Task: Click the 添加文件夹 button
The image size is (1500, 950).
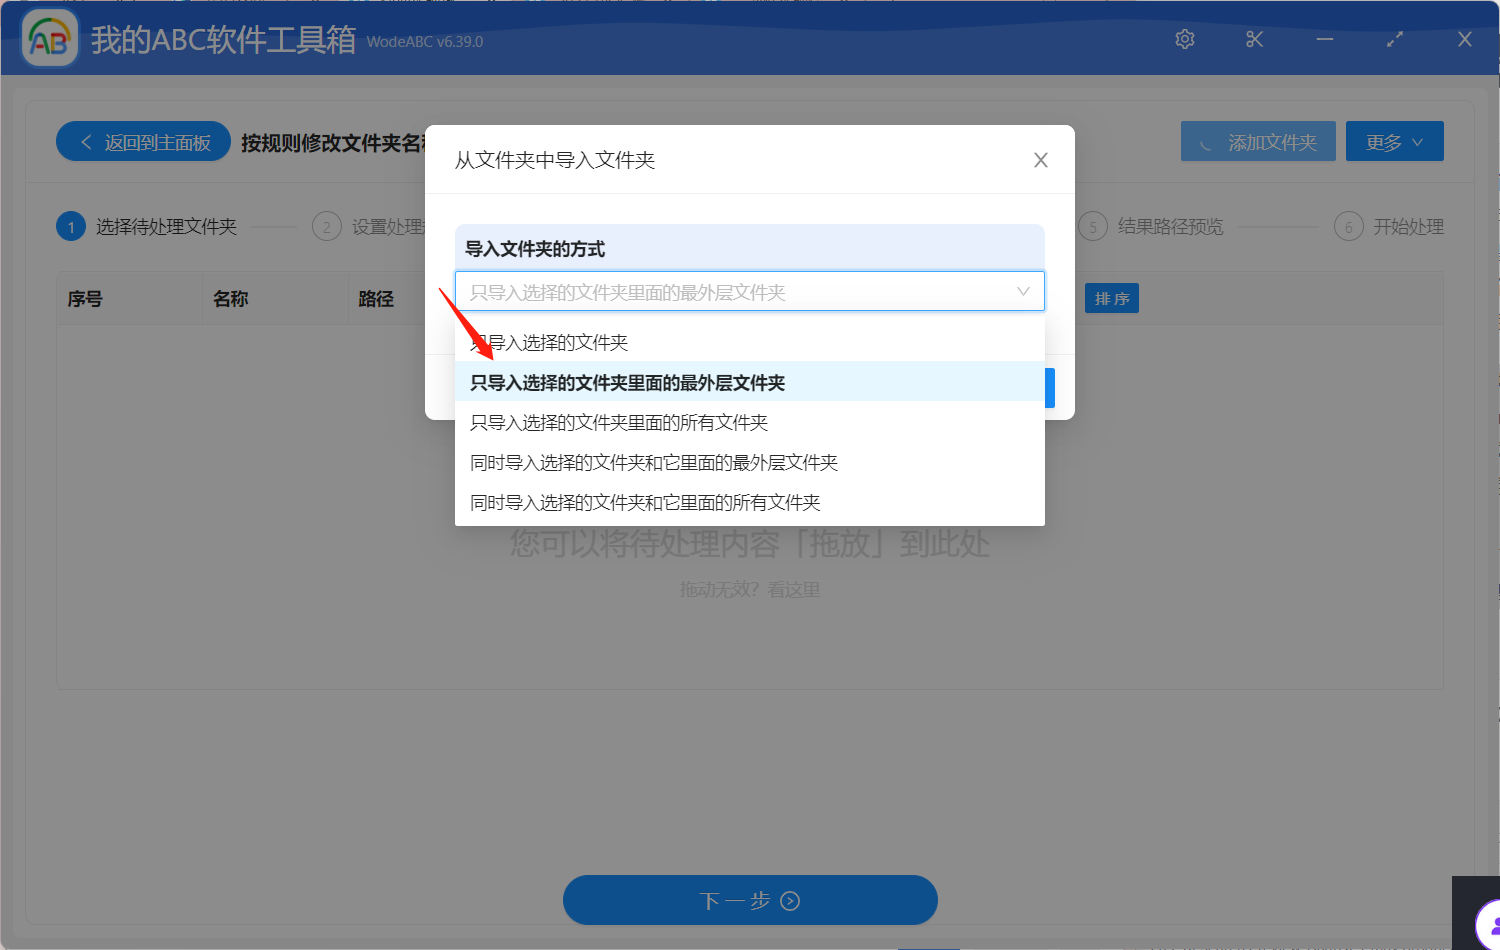Action: [x=1258, y=141]
